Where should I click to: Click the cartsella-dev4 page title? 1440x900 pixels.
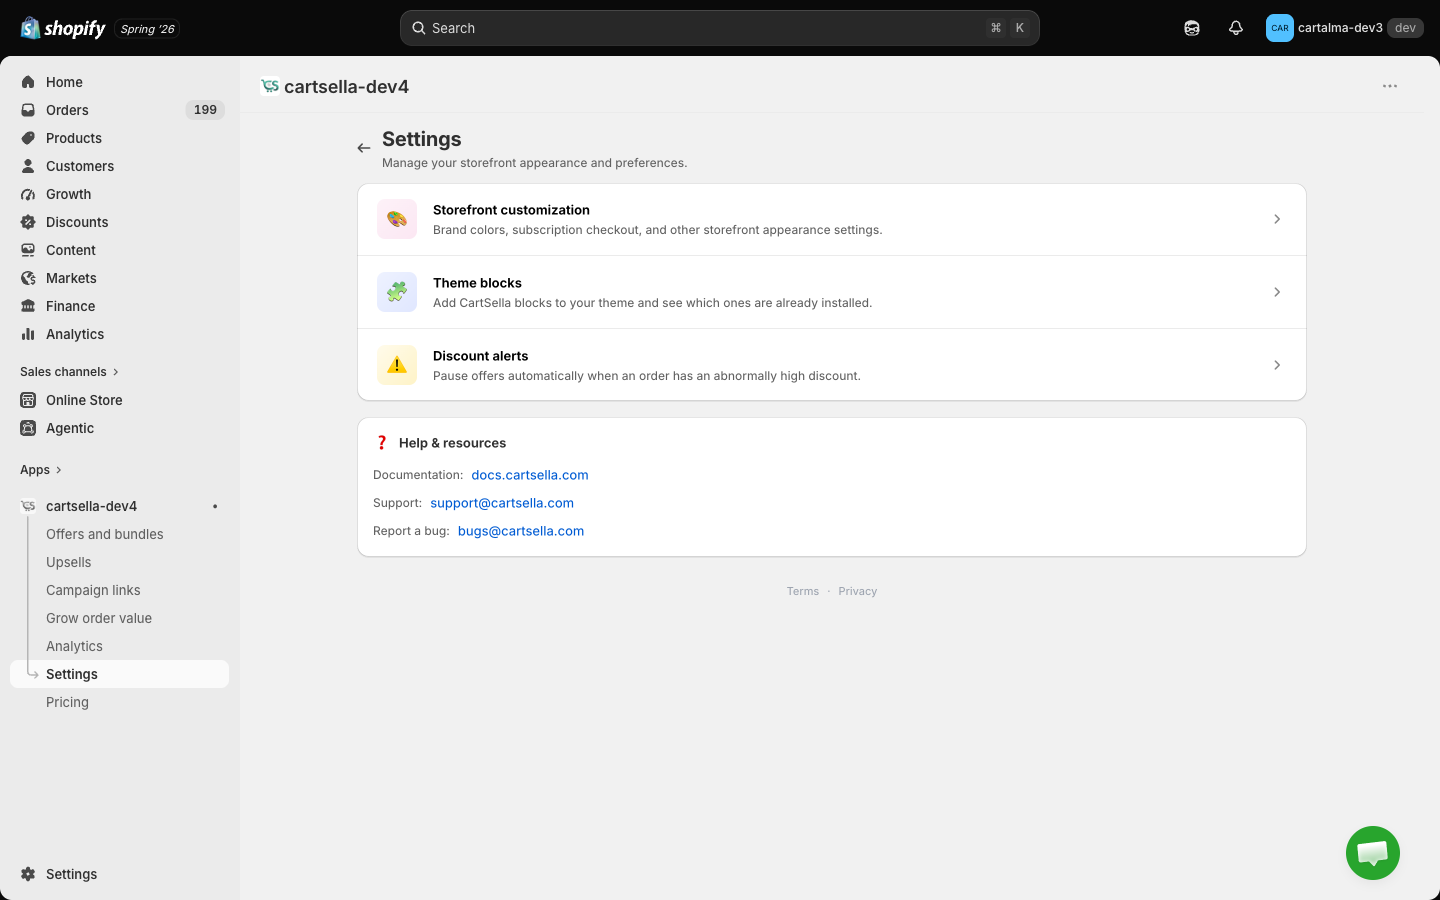346,87
